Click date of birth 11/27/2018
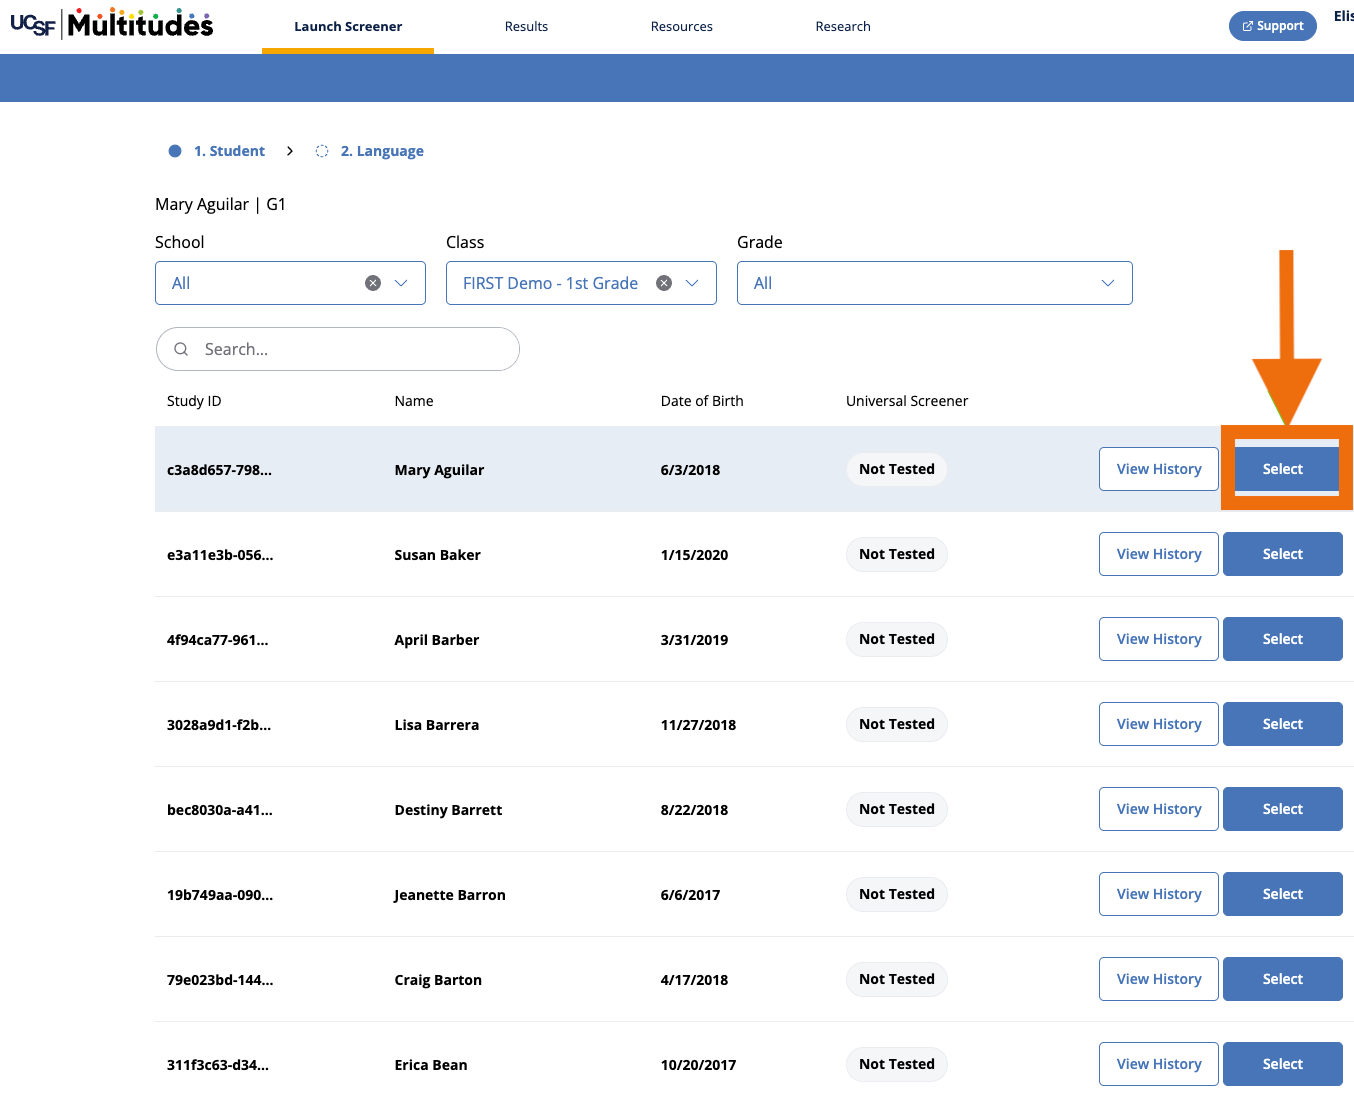The height and width of the screenshot is (1106, 1354). [698, 725]
